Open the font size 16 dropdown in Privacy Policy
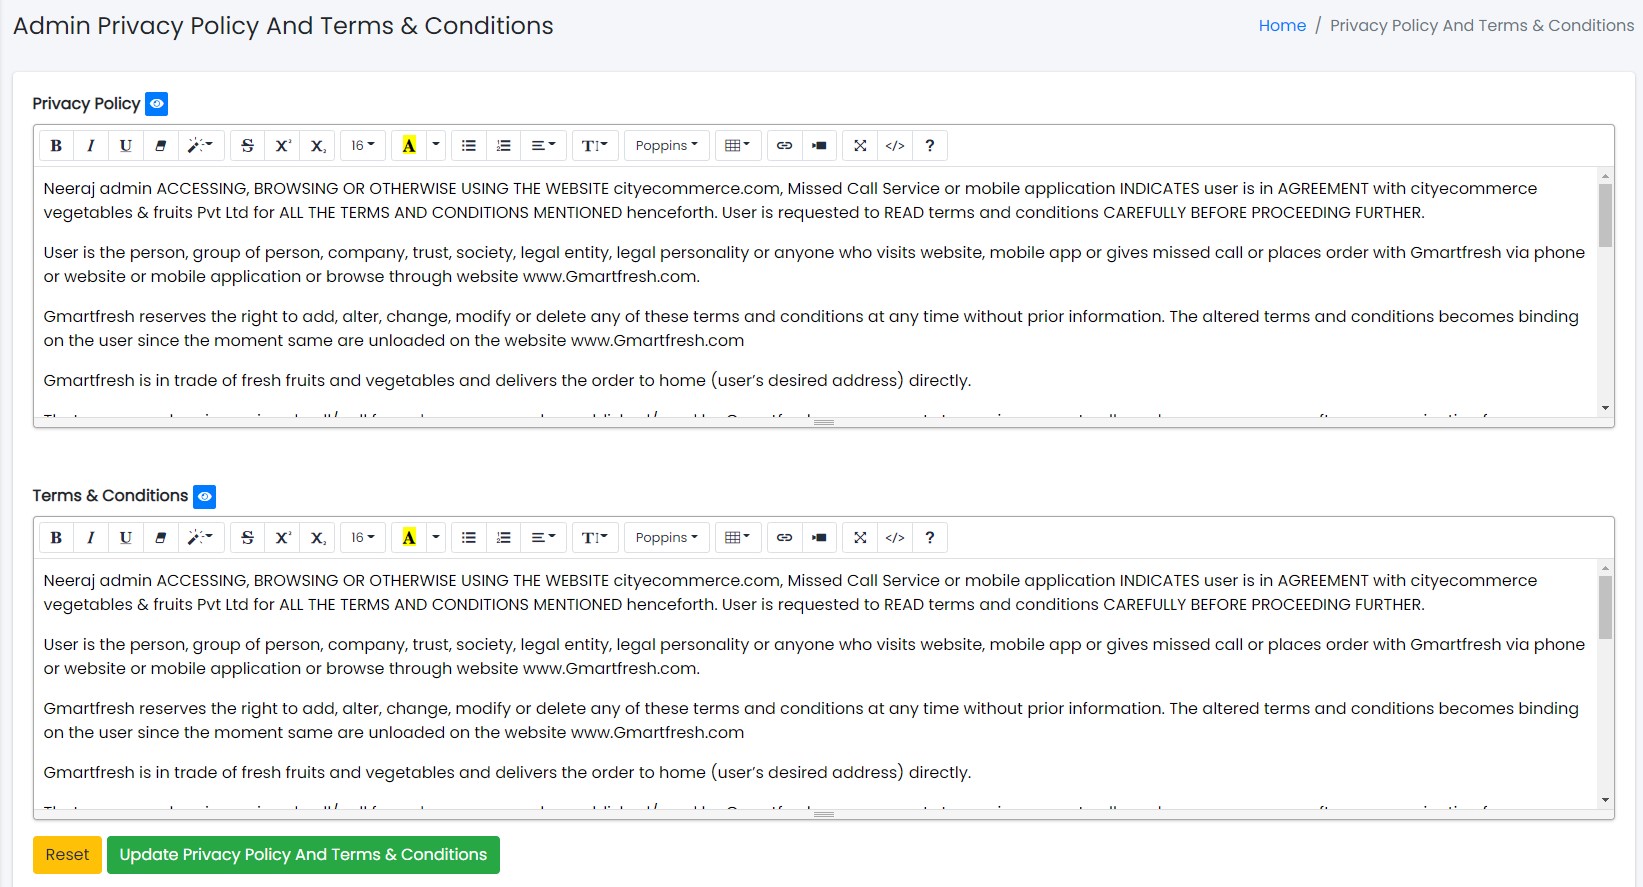The height and width of the screenshot is (887, 1643). [363, 146]
